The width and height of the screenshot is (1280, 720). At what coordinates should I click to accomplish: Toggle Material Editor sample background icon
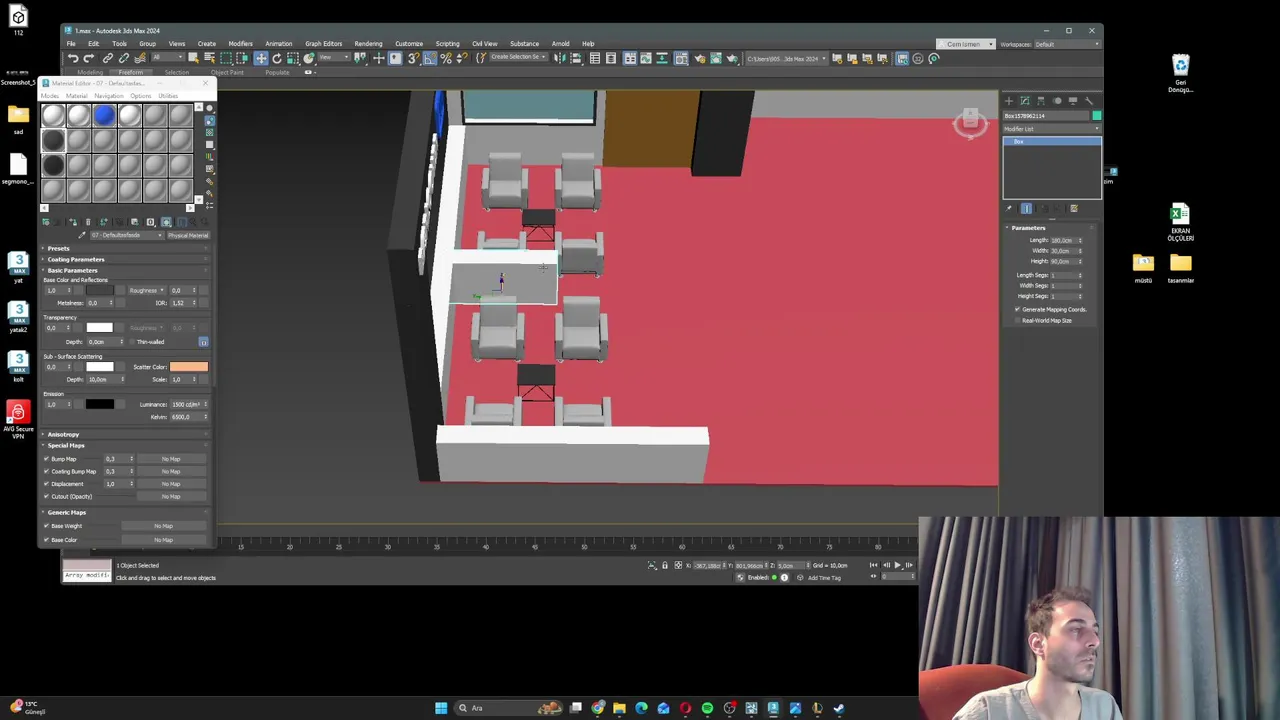(209, 132)
